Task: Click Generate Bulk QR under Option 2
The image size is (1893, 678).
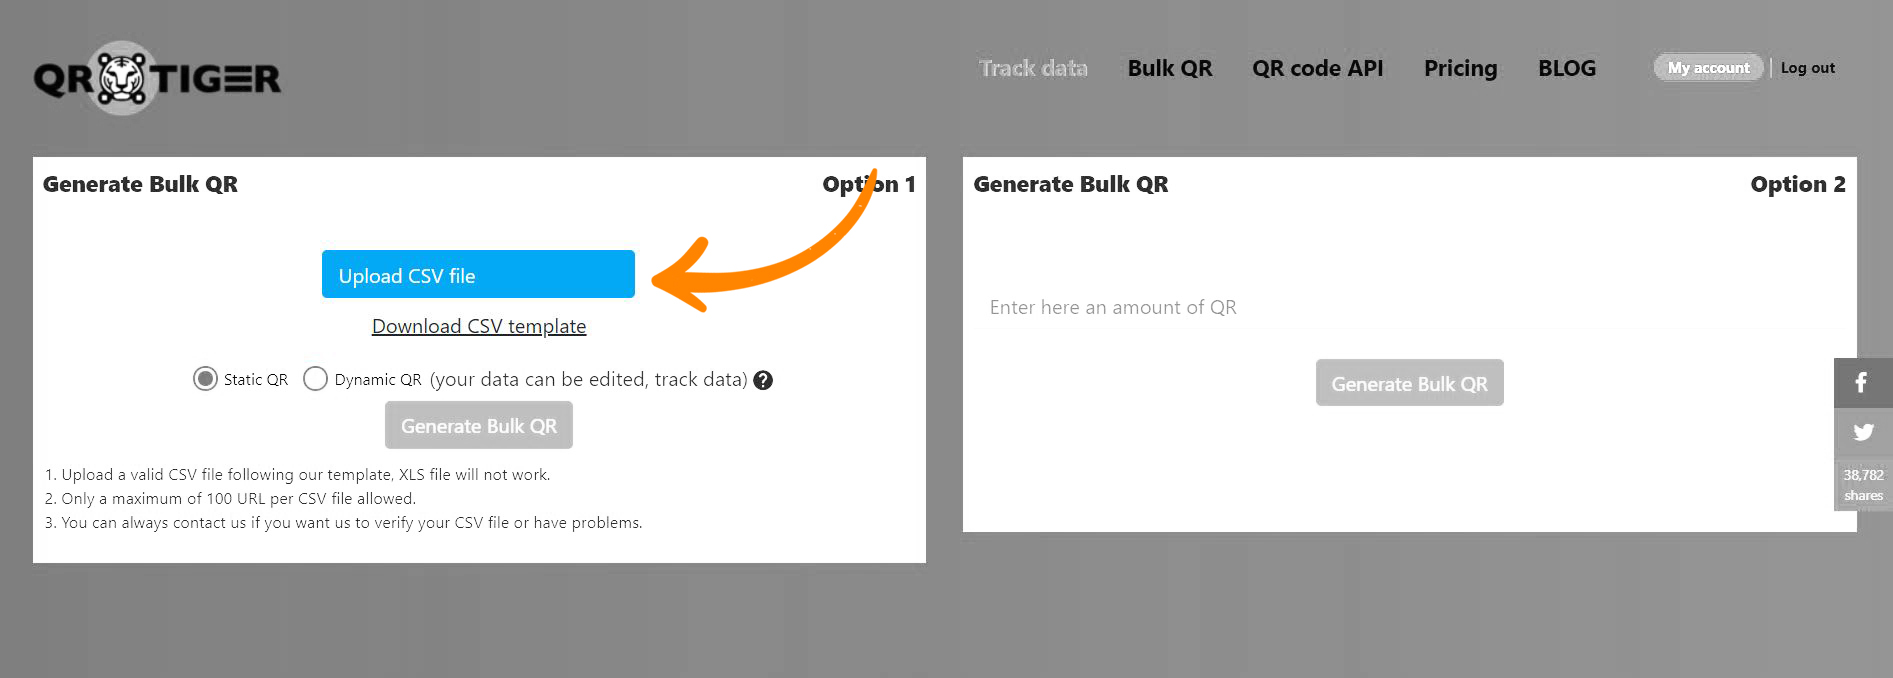Action: pos(1410,383)
